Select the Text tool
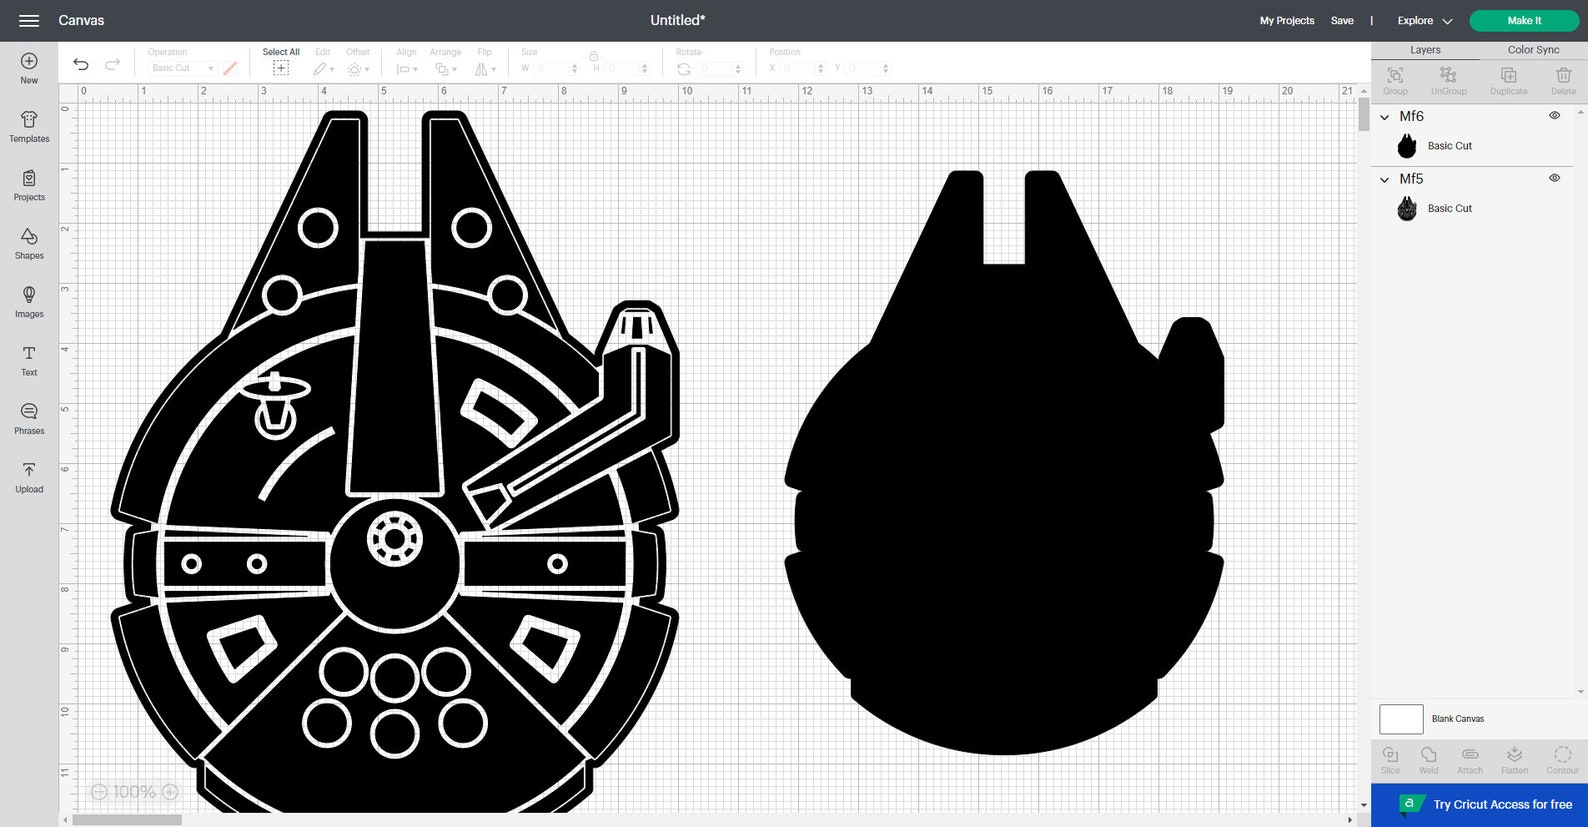The width and height of the screenshot is (1588, 827). coord(29,360)
